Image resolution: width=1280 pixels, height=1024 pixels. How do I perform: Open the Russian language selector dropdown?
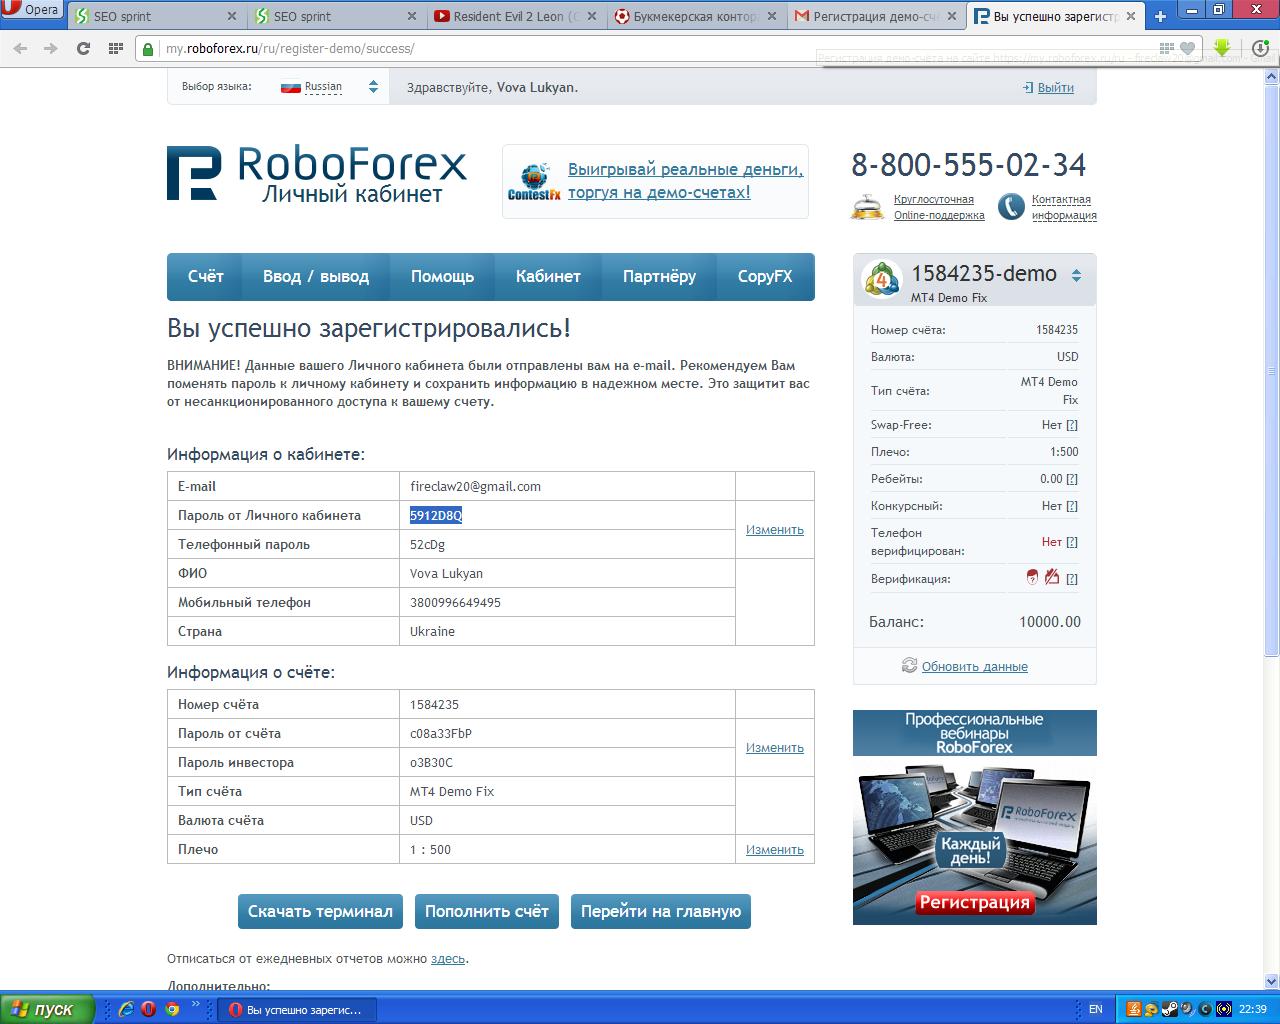click(329, 87)
